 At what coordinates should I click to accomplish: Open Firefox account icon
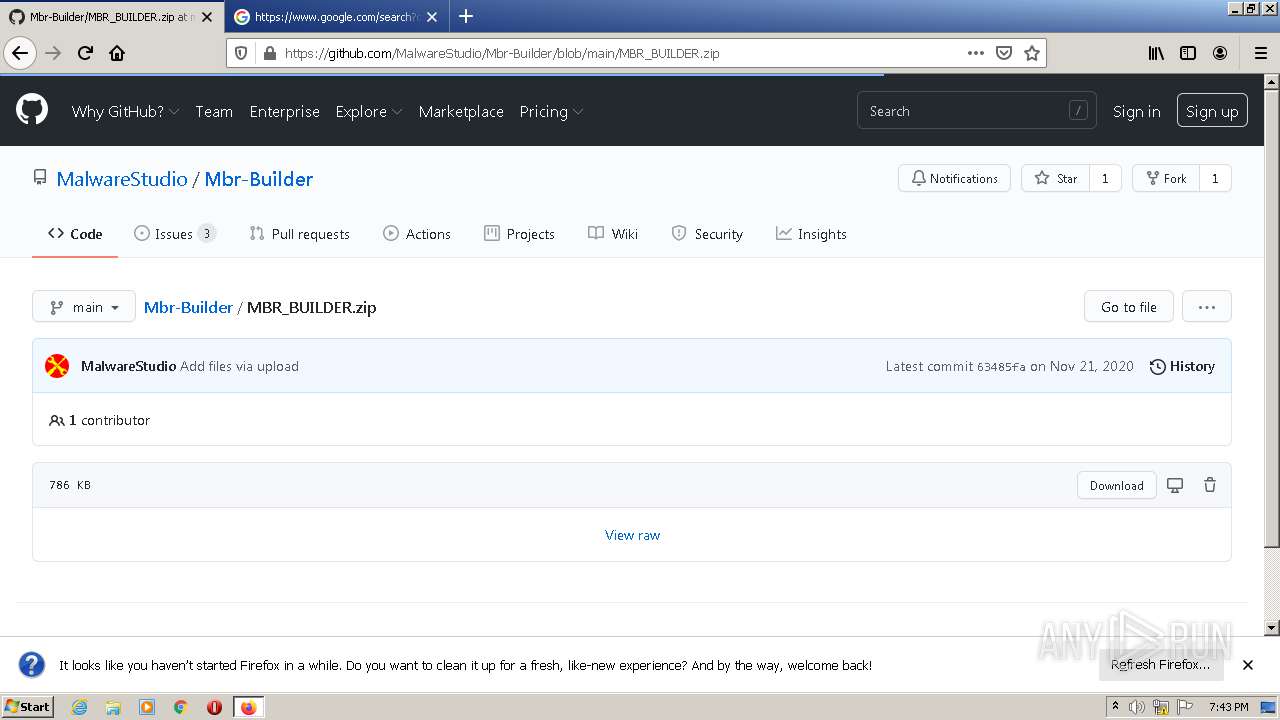[1220, 53]
